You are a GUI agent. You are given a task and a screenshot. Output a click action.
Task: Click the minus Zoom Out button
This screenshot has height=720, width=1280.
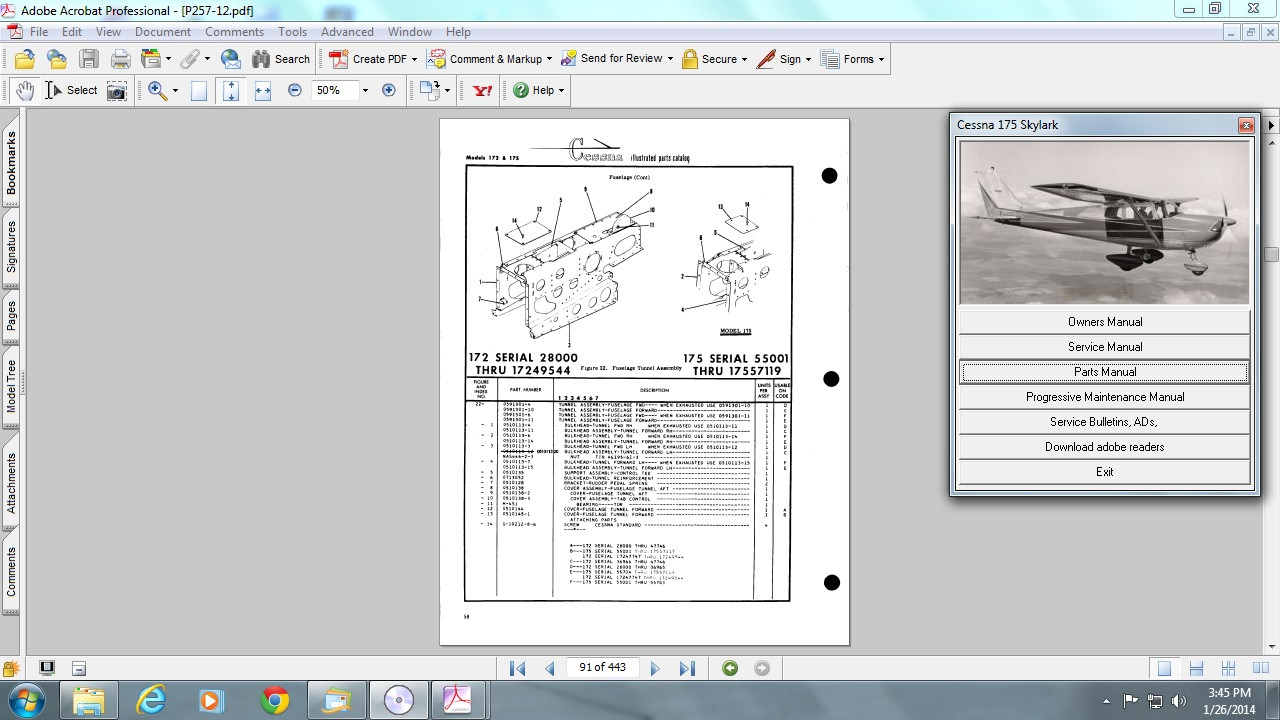click(295, 90)
